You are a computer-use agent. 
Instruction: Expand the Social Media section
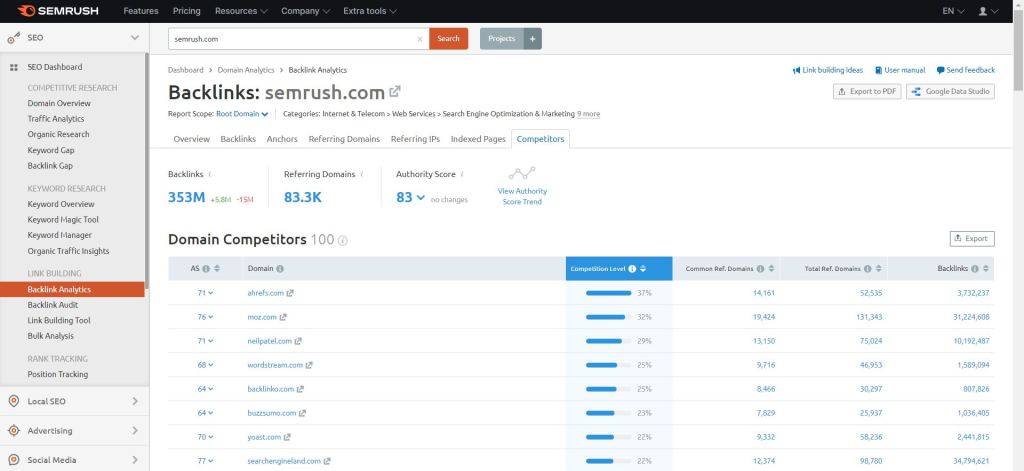click(x=135, y=460)
